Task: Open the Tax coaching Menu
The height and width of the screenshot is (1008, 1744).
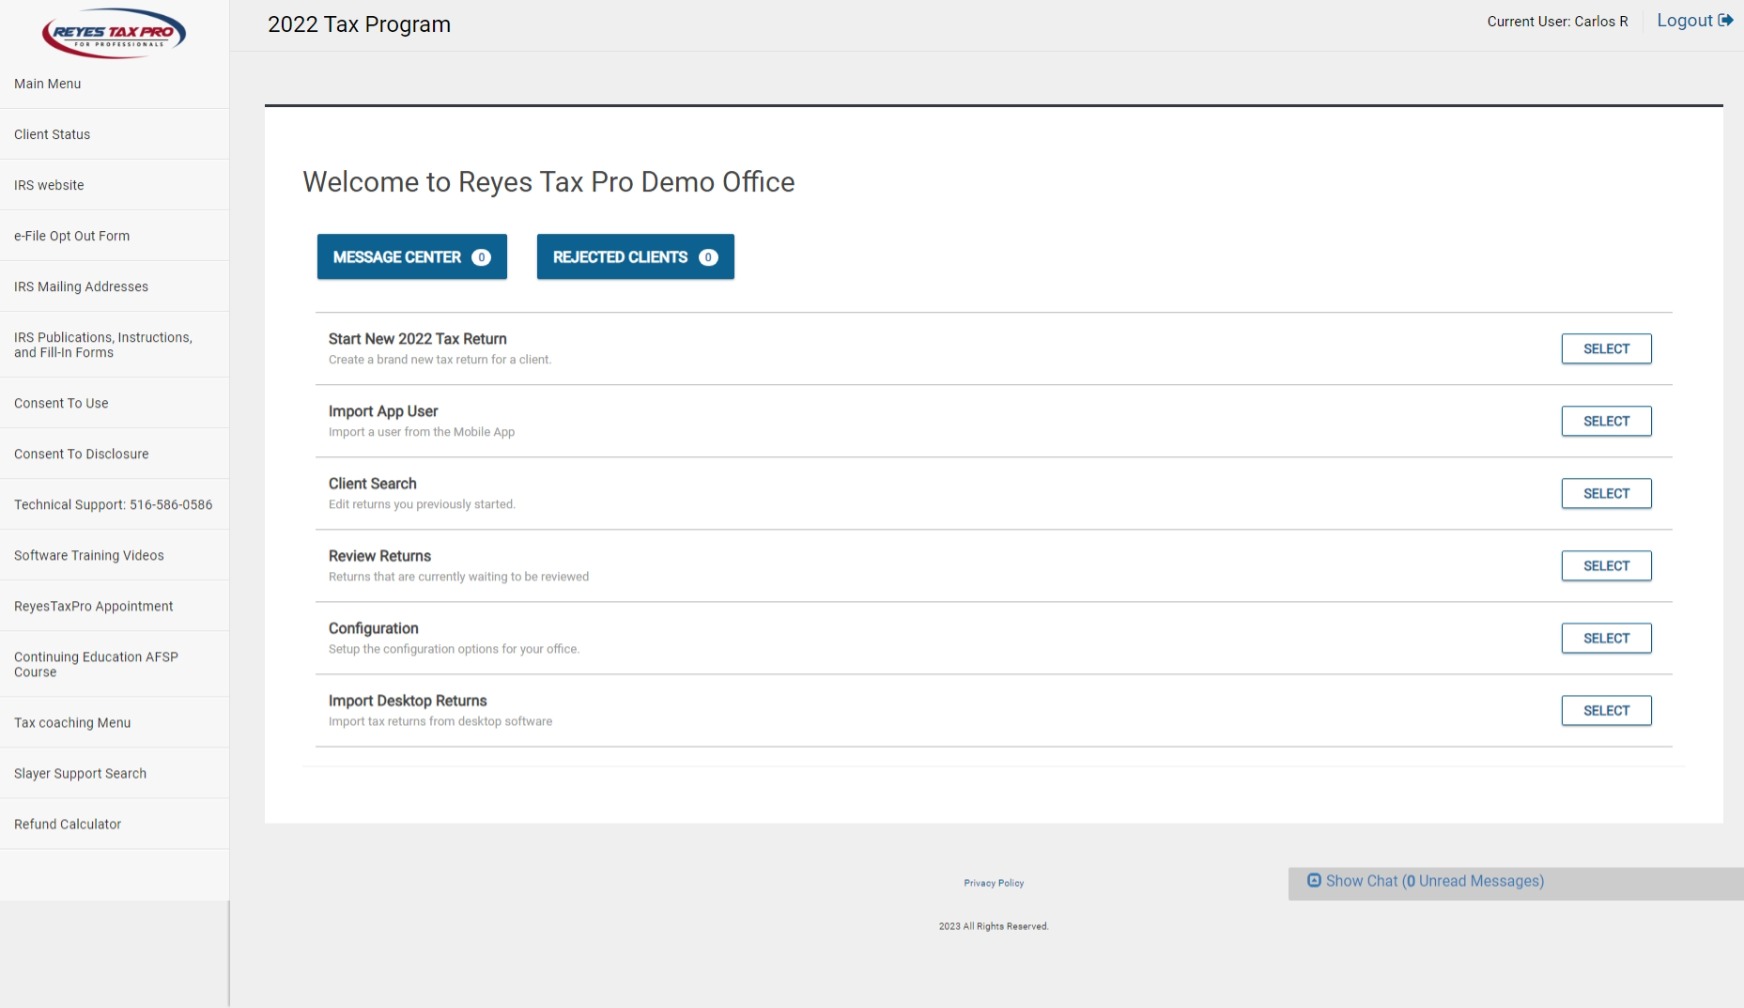Action: pyautogui.click(x=114, y=723)
